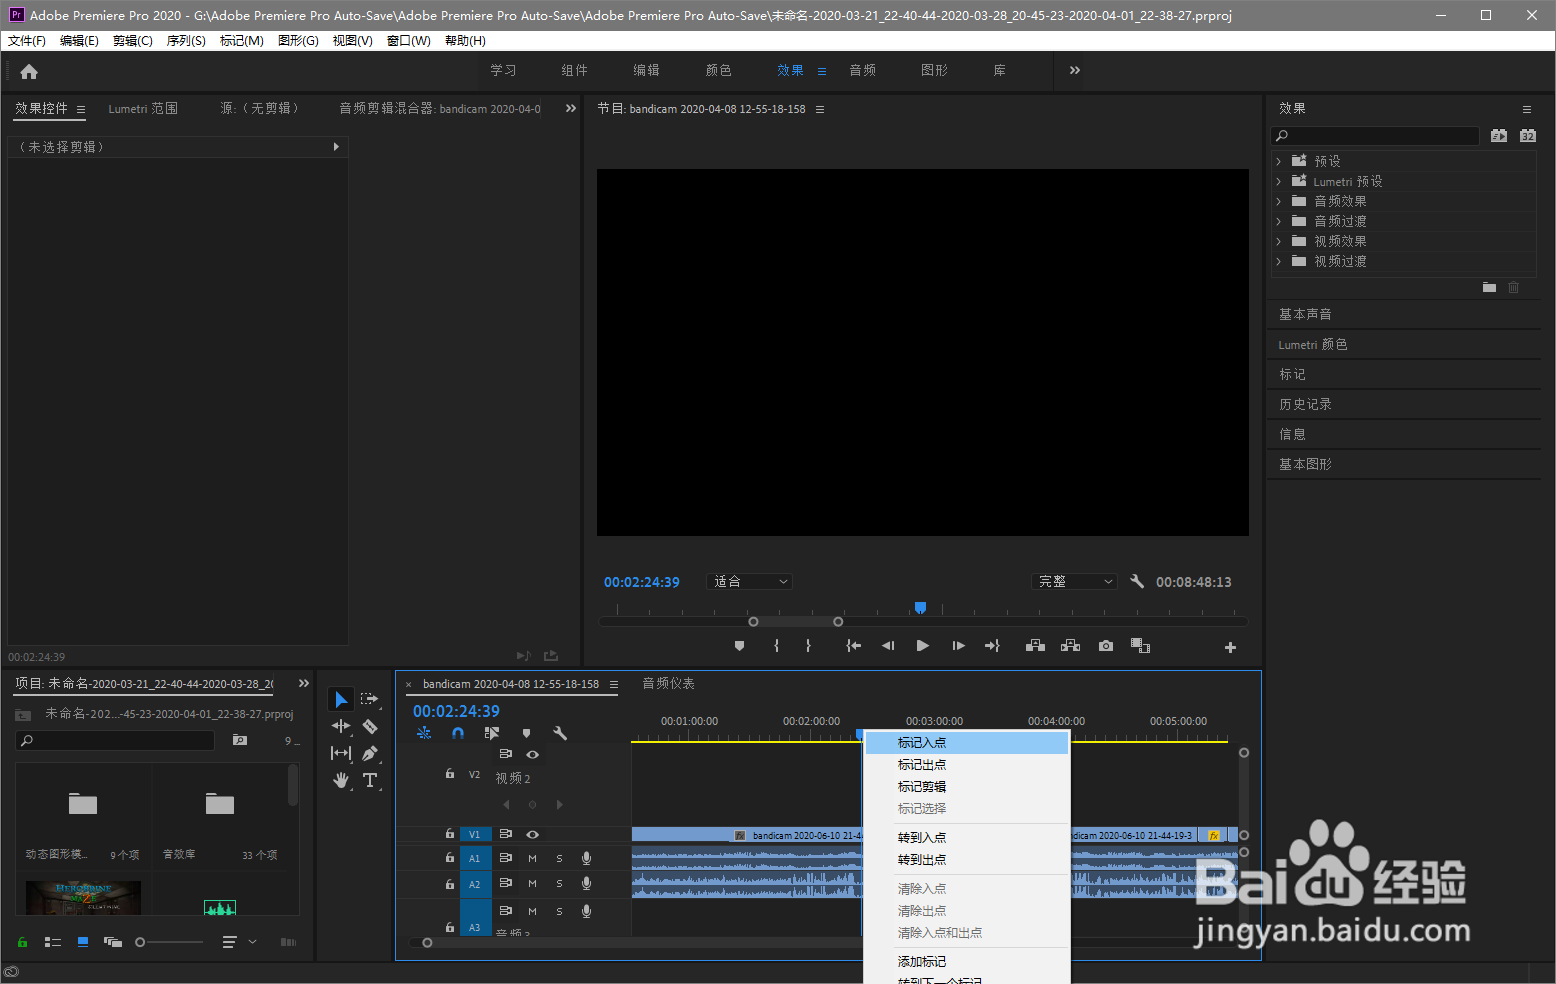Add marker from timeline header icon
This screenshot has height=984, width=1556.
[526, 733]
